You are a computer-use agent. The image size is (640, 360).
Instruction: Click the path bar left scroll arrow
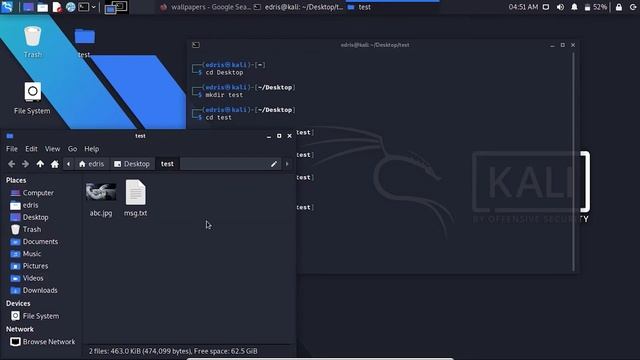click(69, 164)
